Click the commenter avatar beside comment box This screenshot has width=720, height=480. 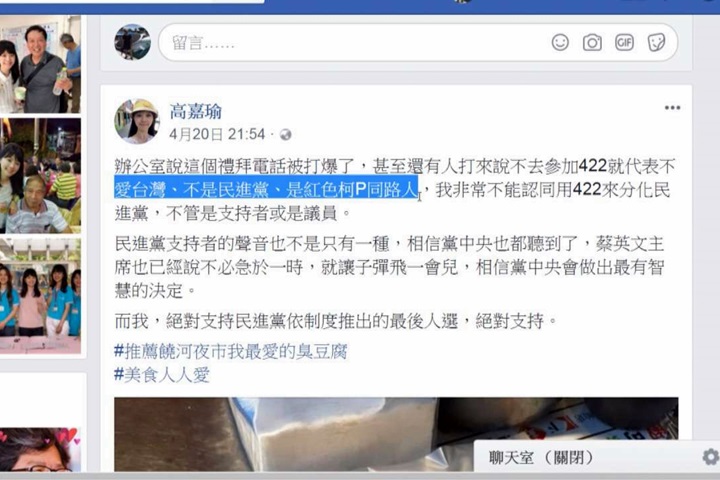[132, 42]
